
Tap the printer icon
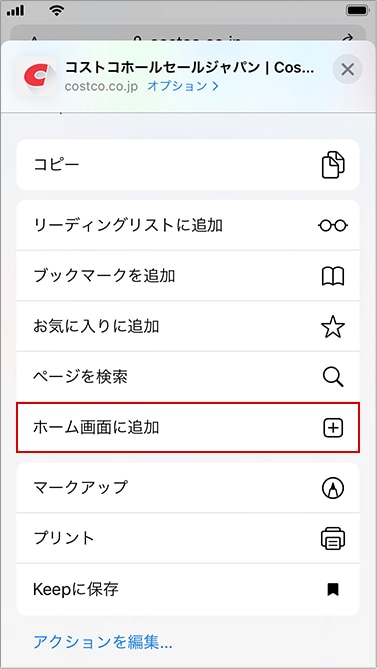pos(333,538)
